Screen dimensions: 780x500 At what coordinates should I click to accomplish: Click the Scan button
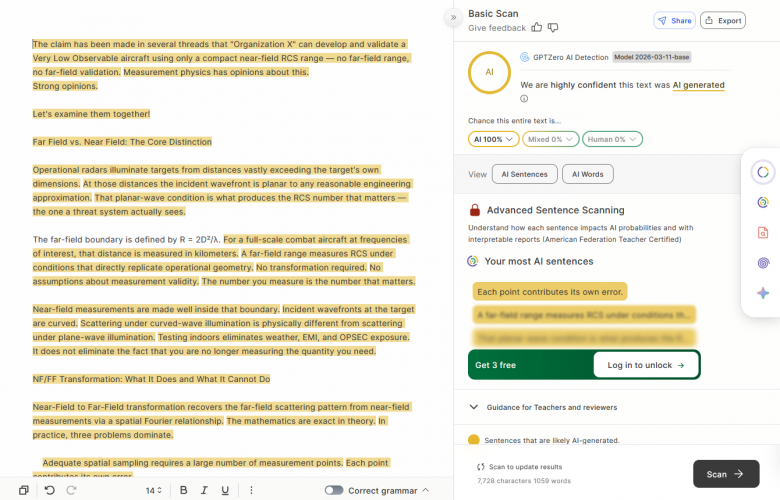tap(725, 474)
